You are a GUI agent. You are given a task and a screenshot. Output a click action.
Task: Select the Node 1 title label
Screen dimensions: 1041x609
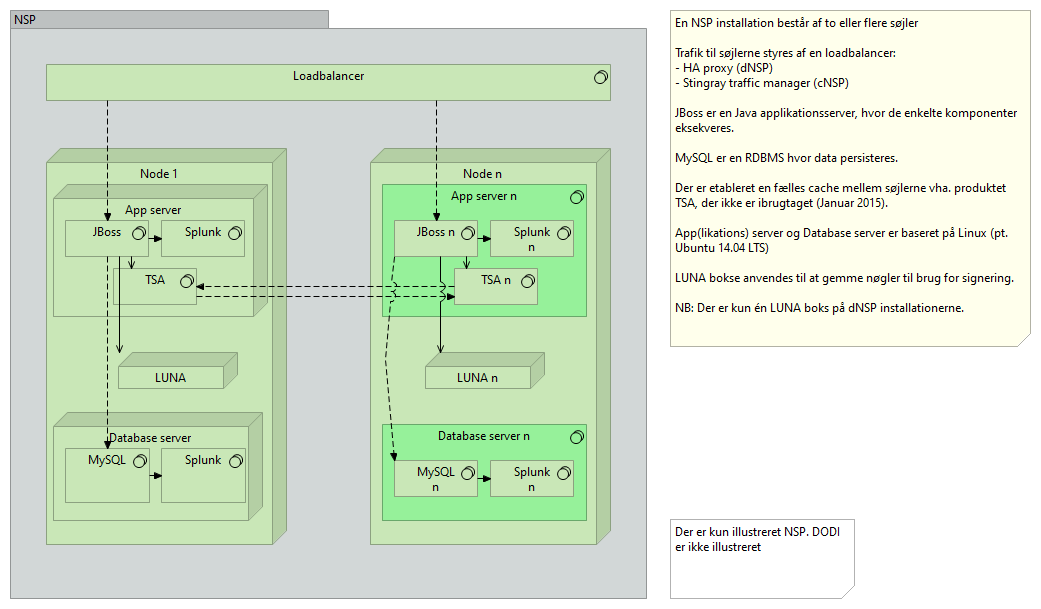click(159, 174)
